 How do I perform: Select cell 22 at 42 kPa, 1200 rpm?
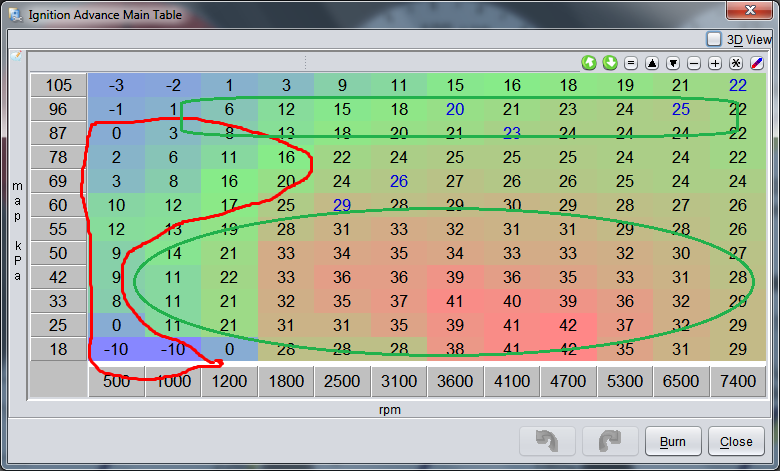click(x=229, y=277)
